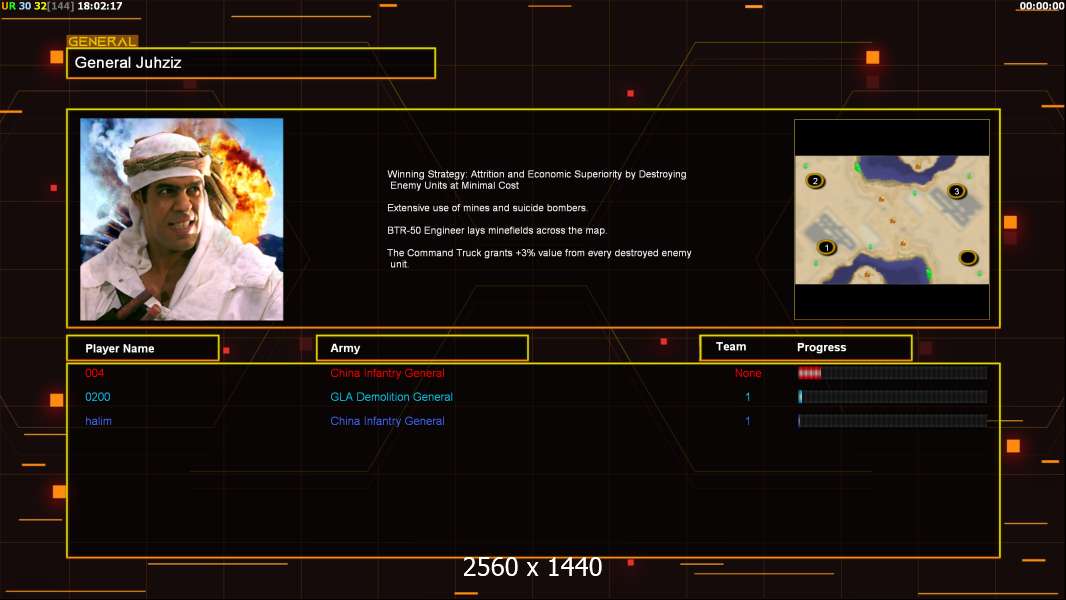Screen dimensions: 1066x600
Task: Click the GLA Demolition General army entry
Action: click(x=392, y=397)
